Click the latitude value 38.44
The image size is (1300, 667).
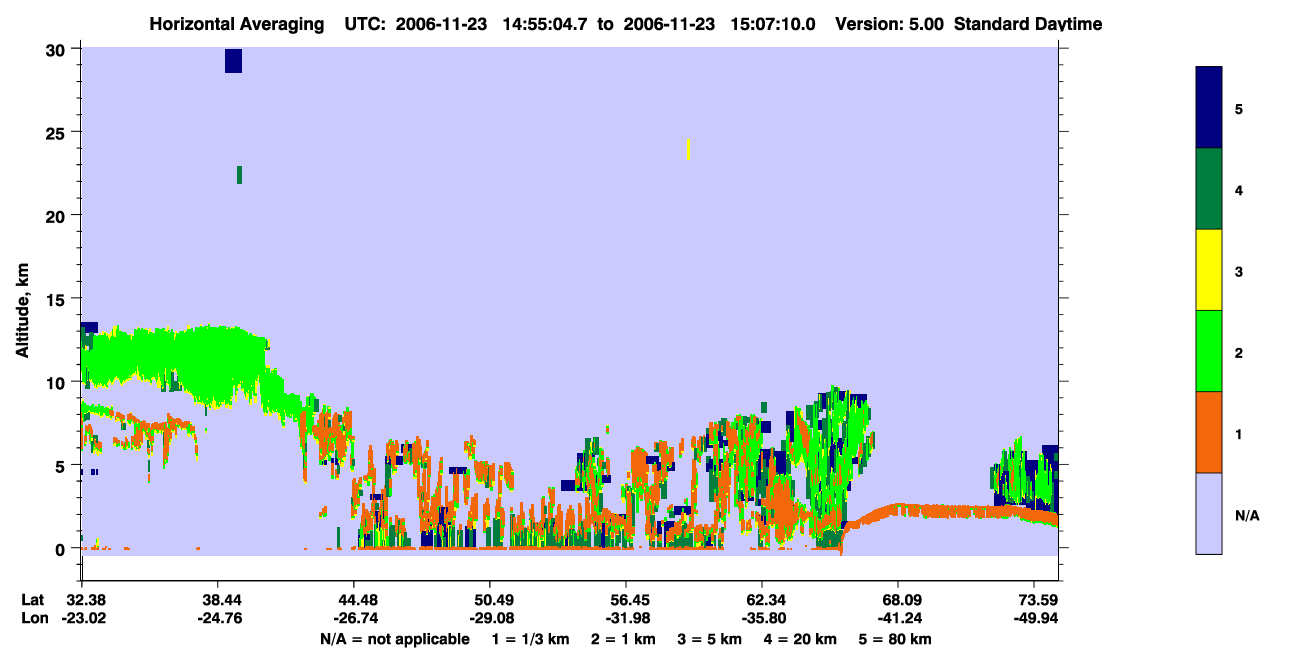tap(218, 600)
